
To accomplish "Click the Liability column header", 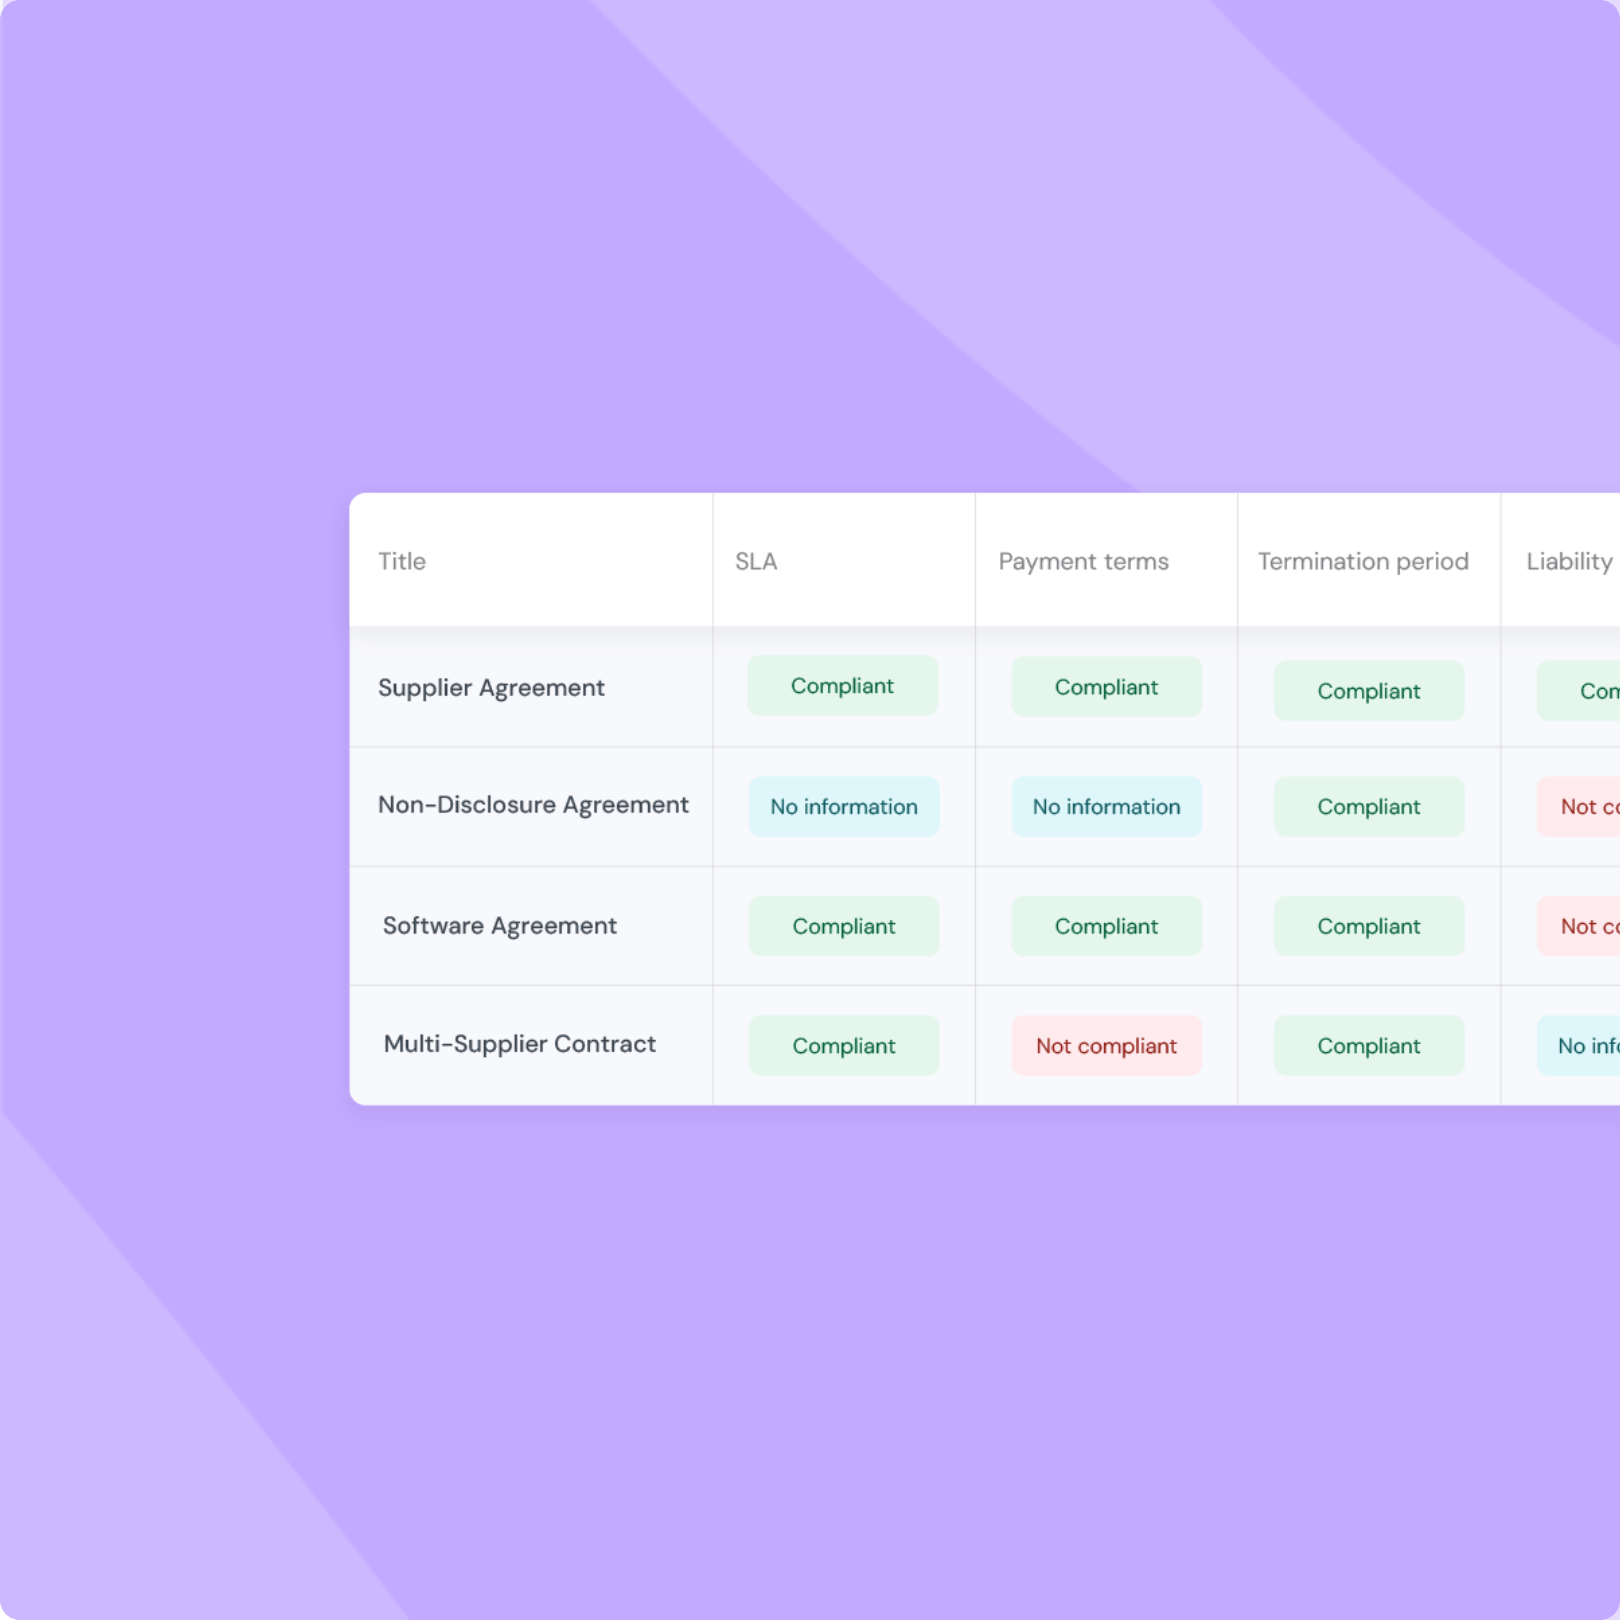I will pyautogui.click(x=1569, y=561).
